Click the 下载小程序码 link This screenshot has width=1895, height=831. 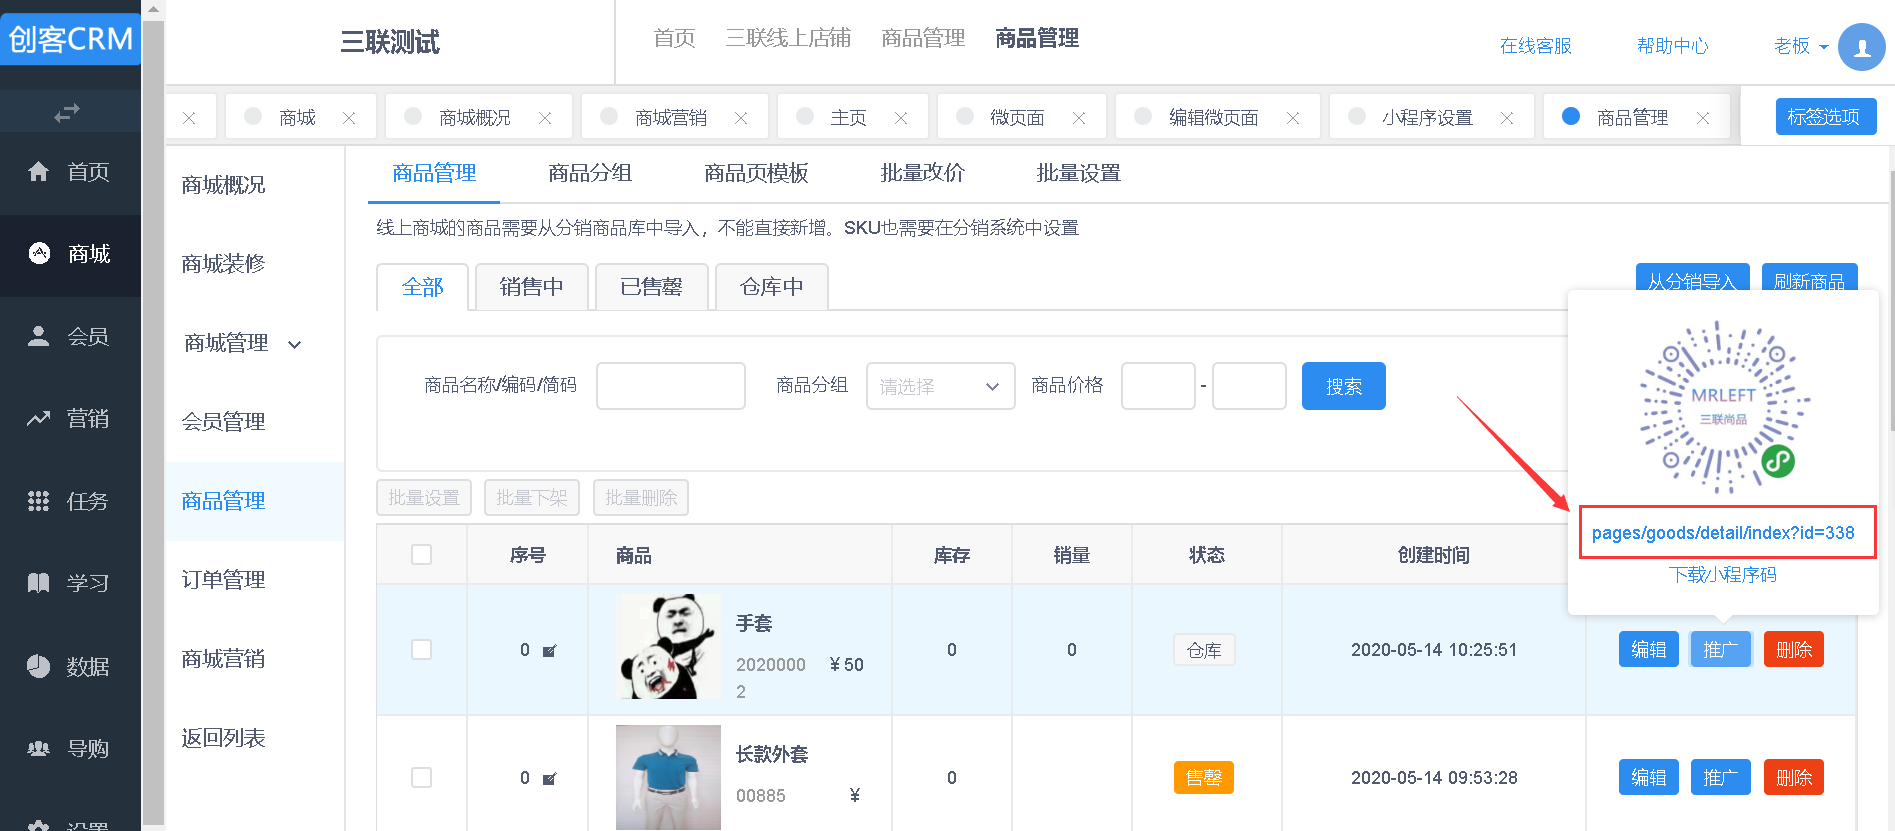coord(1722,575)
